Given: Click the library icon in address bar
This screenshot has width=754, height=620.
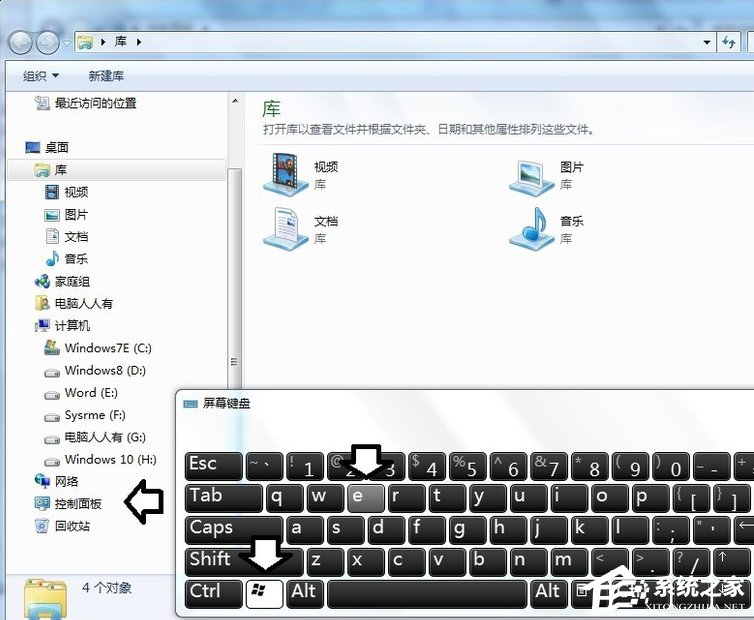Looking at the screenshot, I should click(86, 42).
